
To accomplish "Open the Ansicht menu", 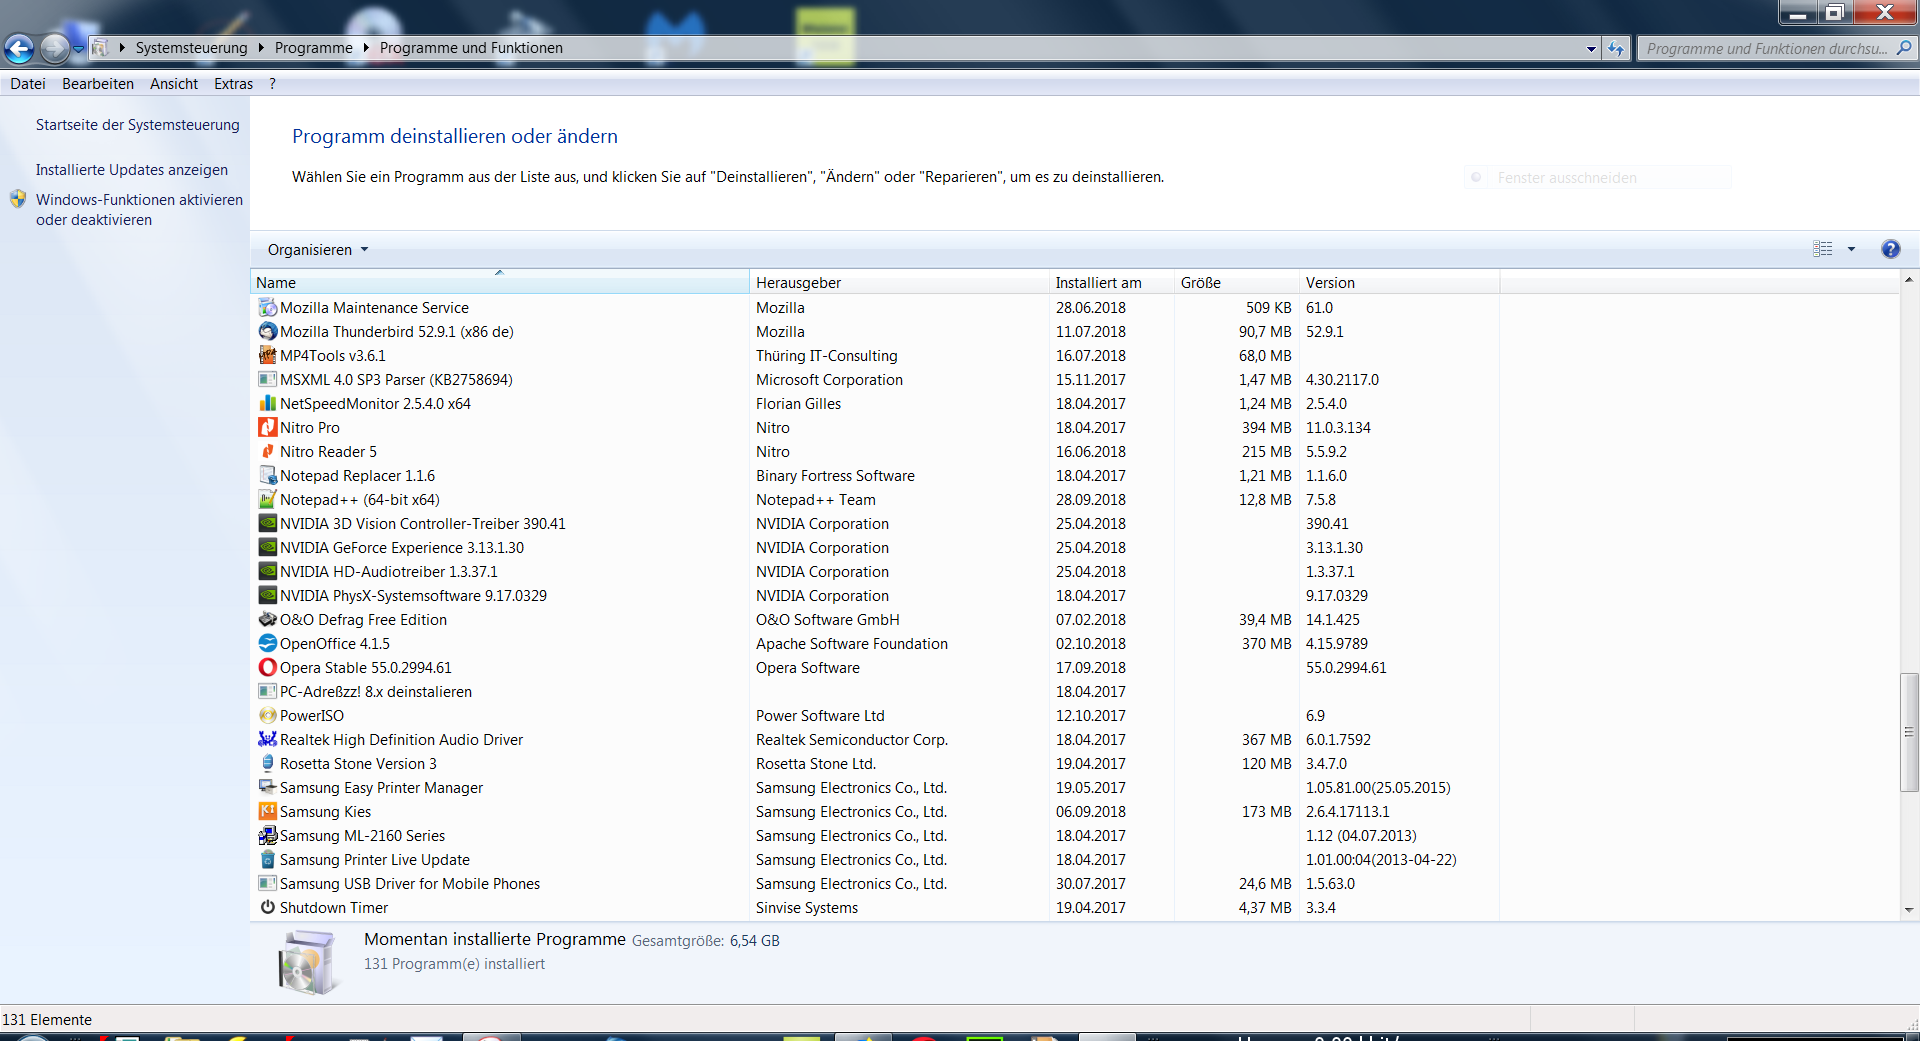I will click(x=174, y=84).
